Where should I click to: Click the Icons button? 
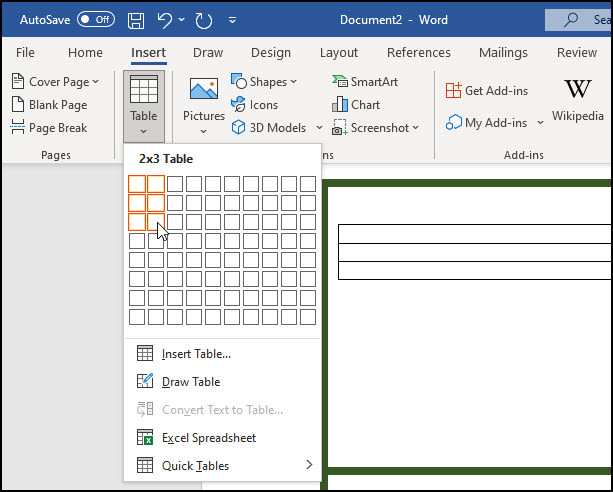(255, 104)
